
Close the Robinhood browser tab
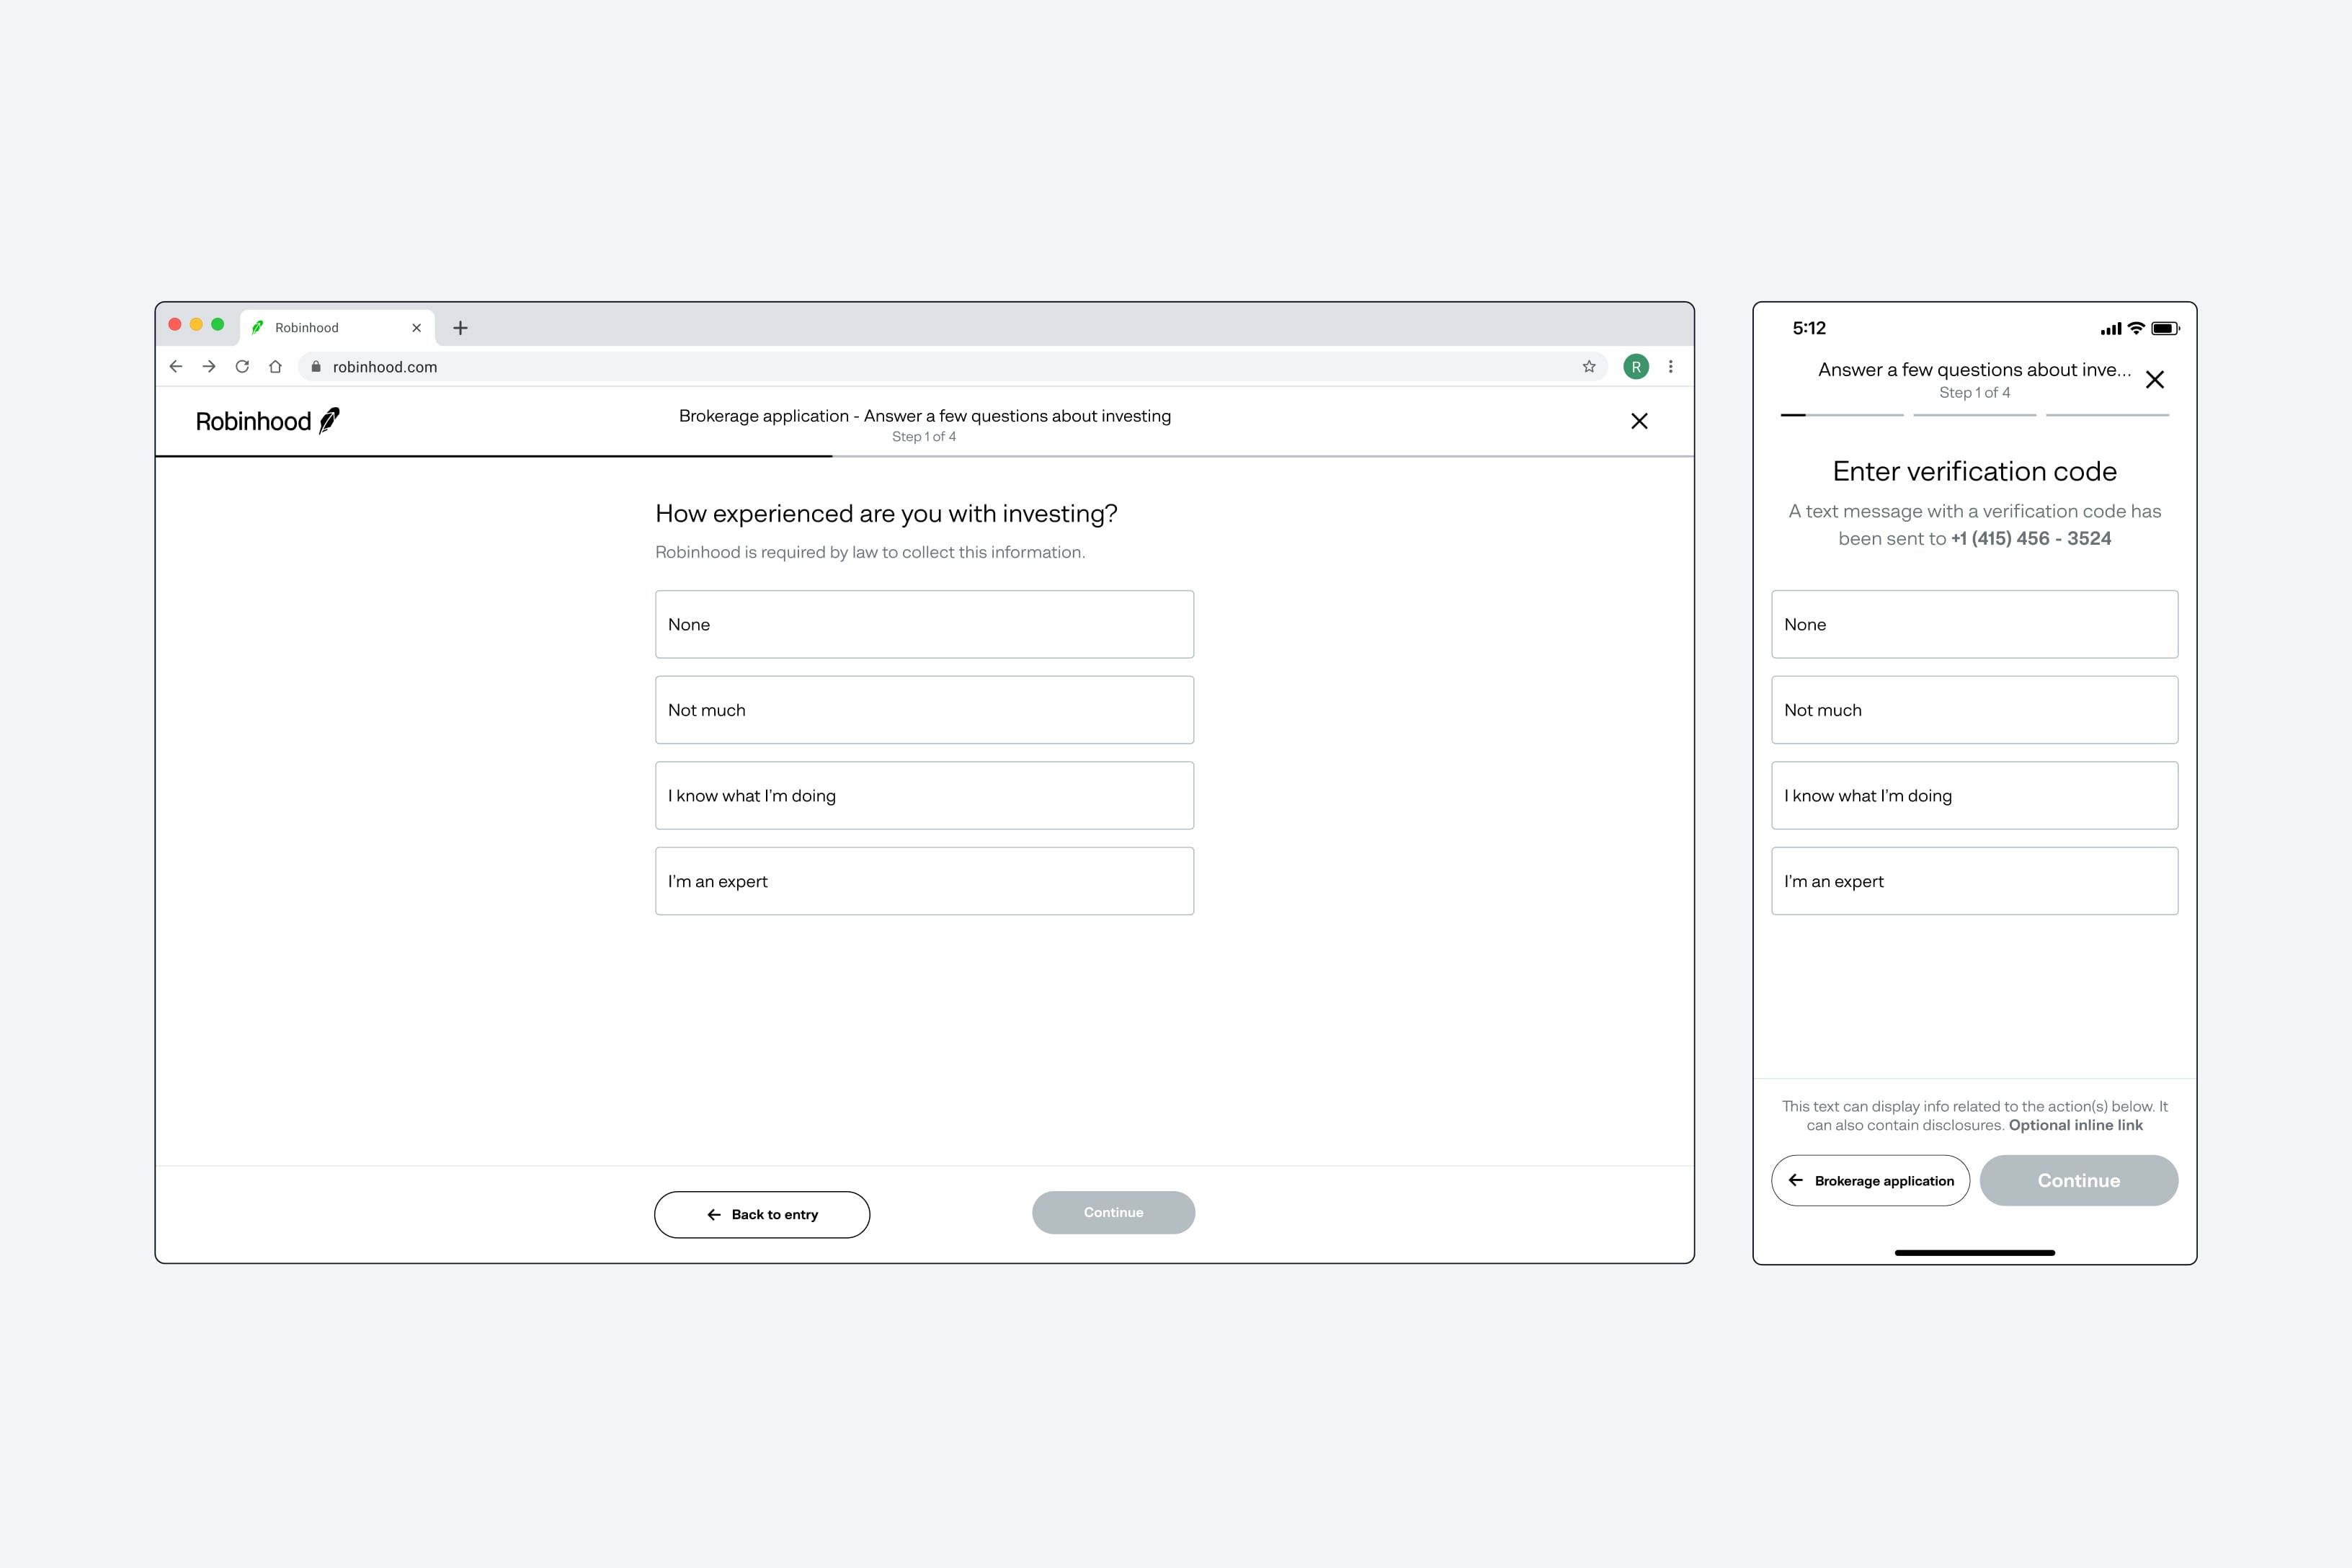pyautogui.click(x=417, y=328)
